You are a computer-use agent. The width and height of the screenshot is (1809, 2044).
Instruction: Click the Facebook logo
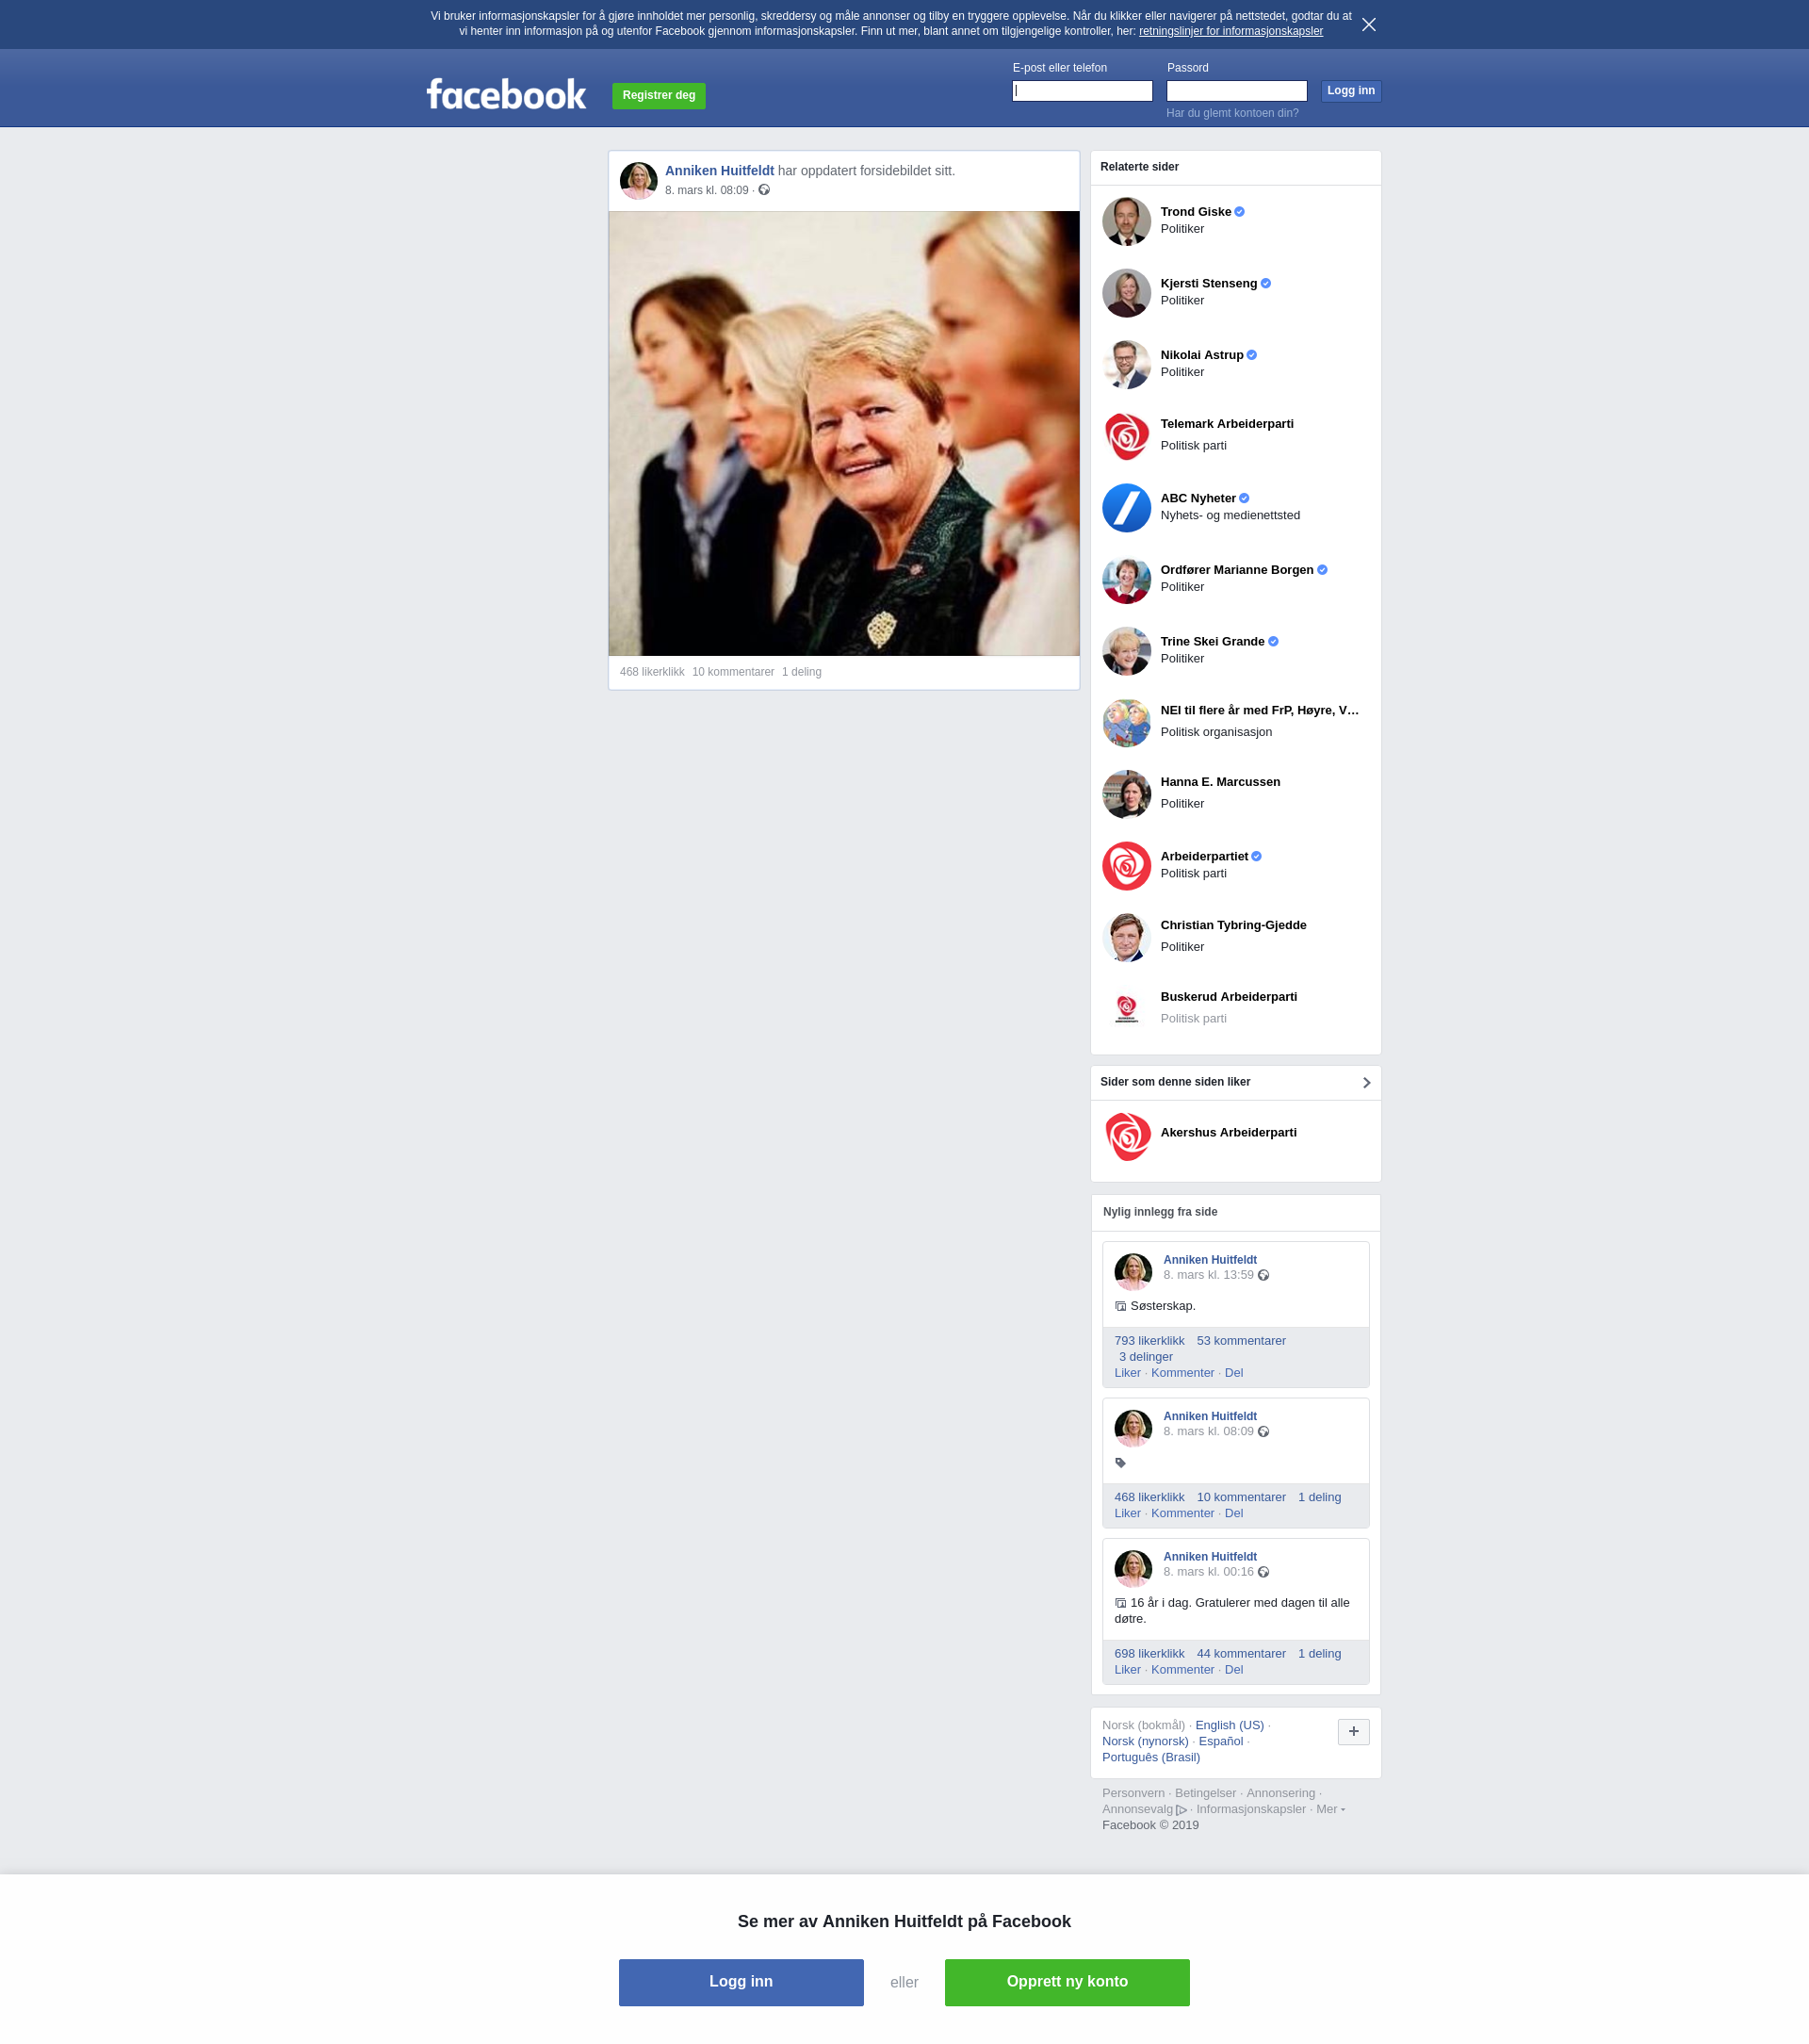[506, 95]
